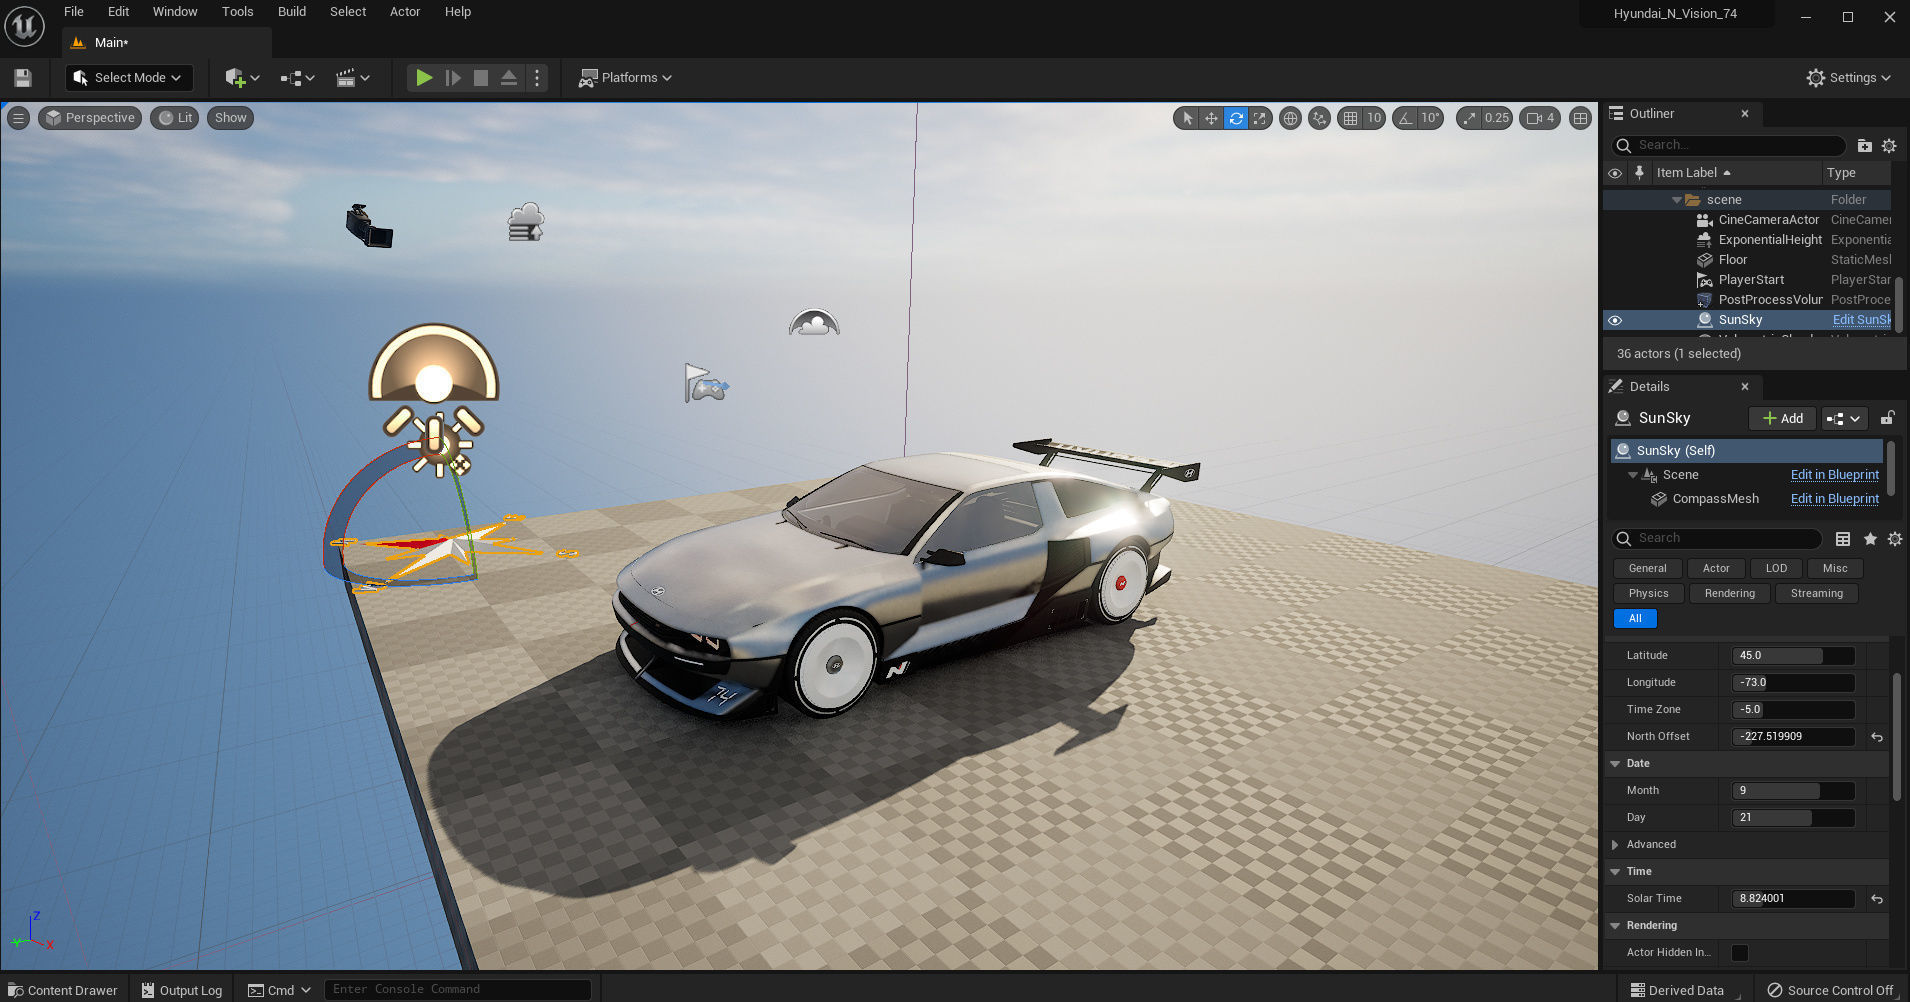This screenshot has height=1002, width=1910.
Task: Click the Skip frame playback button
Action: pyautogui.click(x=453, y=78)
